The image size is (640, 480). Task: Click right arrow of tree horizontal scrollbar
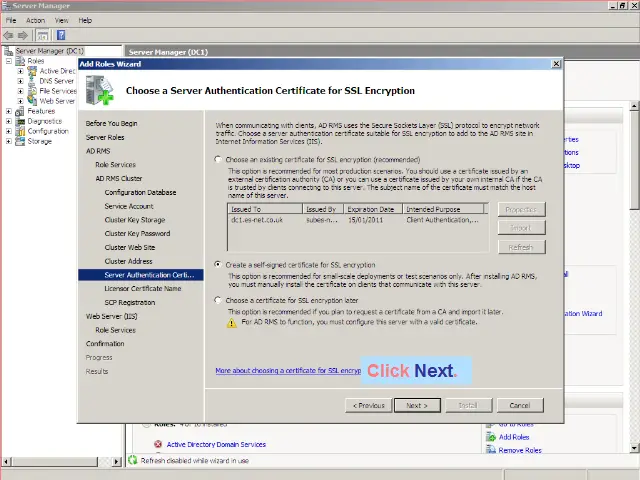tap(116, 462)
